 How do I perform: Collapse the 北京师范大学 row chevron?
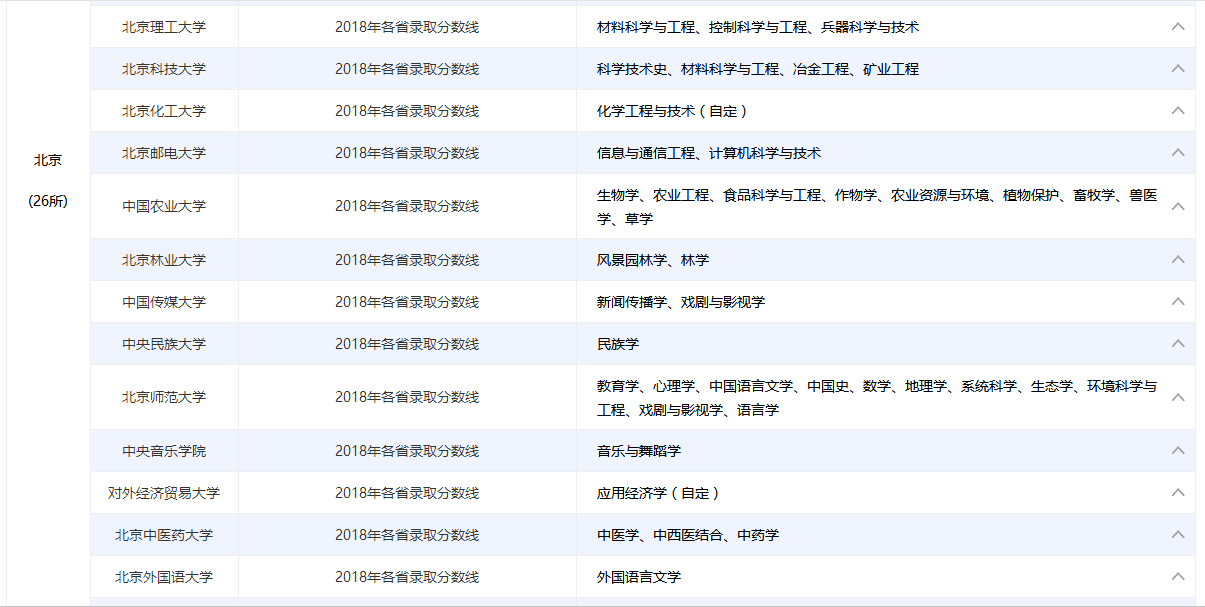click(x=1178, y=397)
